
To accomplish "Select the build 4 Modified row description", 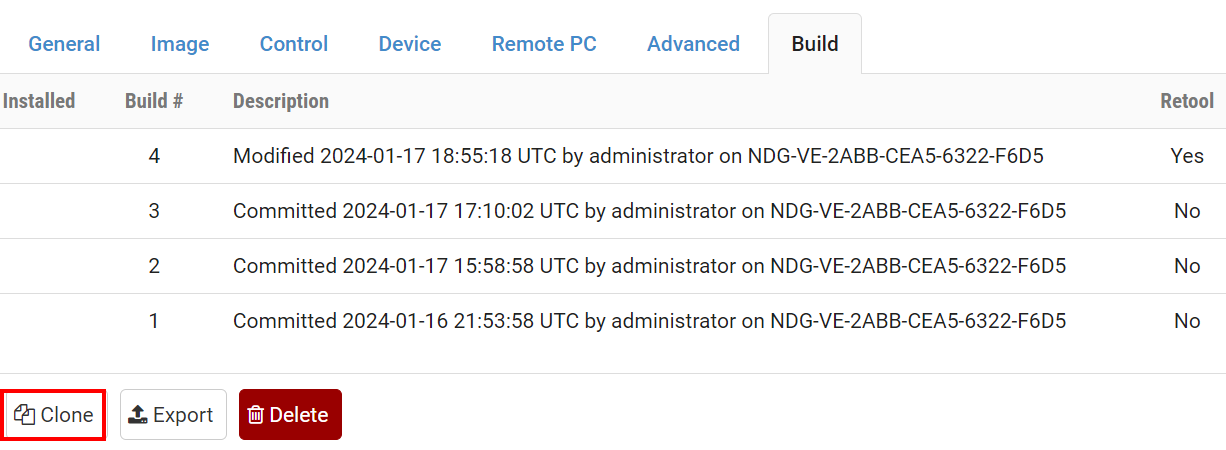I will [639, 156].
